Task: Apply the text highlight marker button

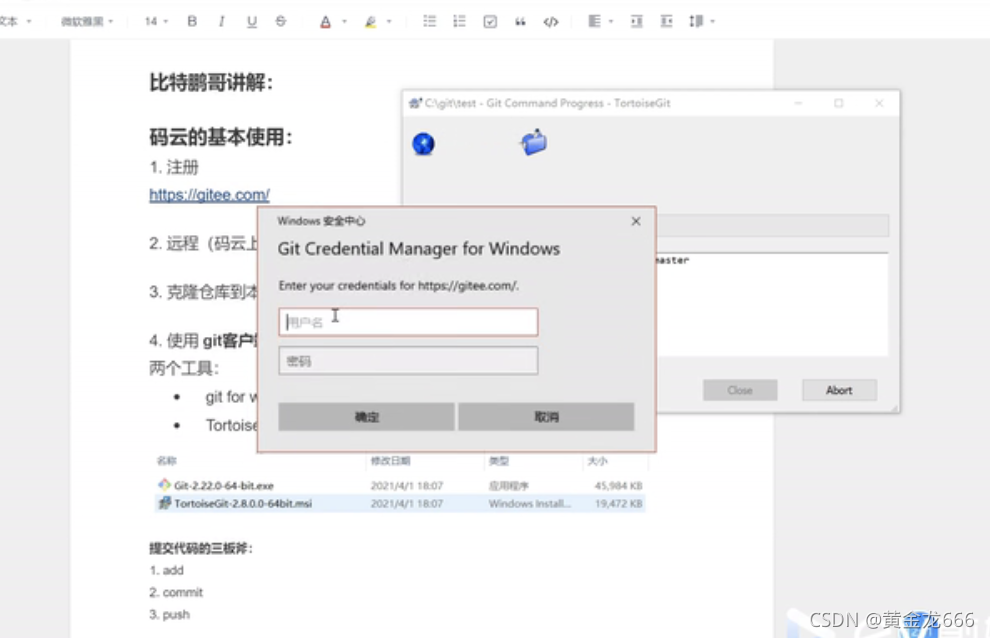Action: click(x=371, y=22)
